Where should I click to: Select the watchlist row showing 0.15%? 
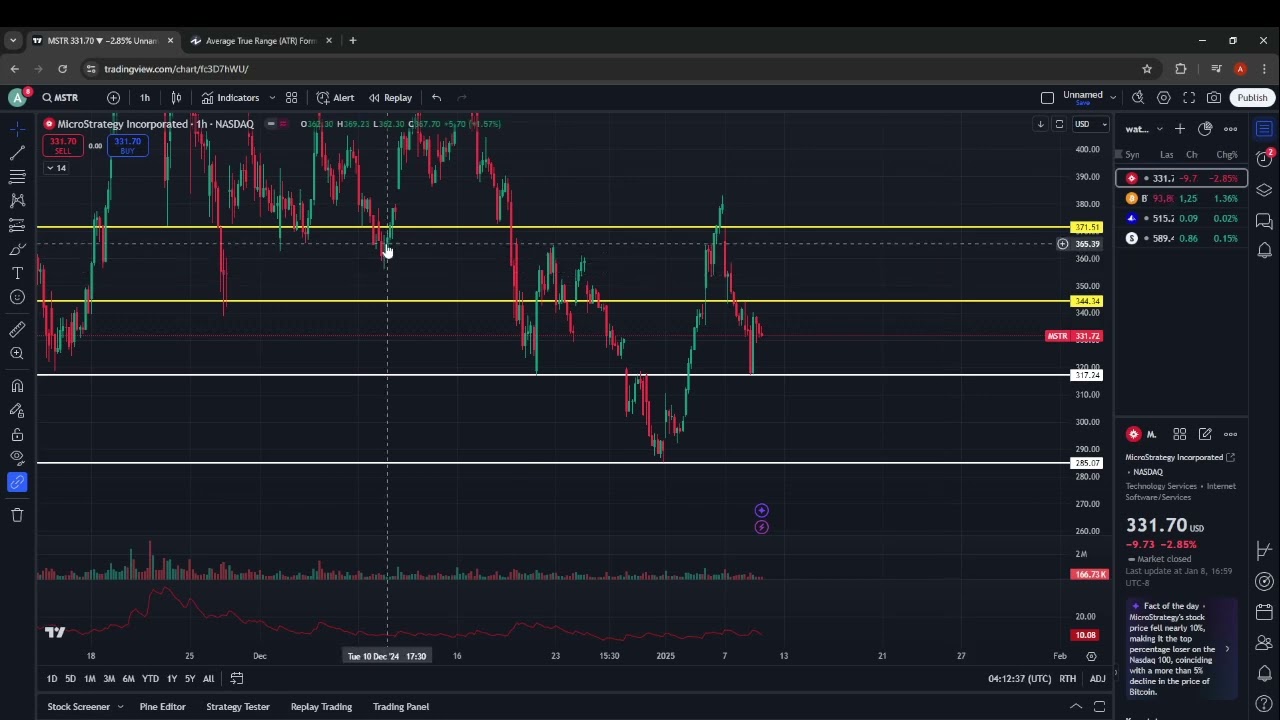tap(1182, 238)
